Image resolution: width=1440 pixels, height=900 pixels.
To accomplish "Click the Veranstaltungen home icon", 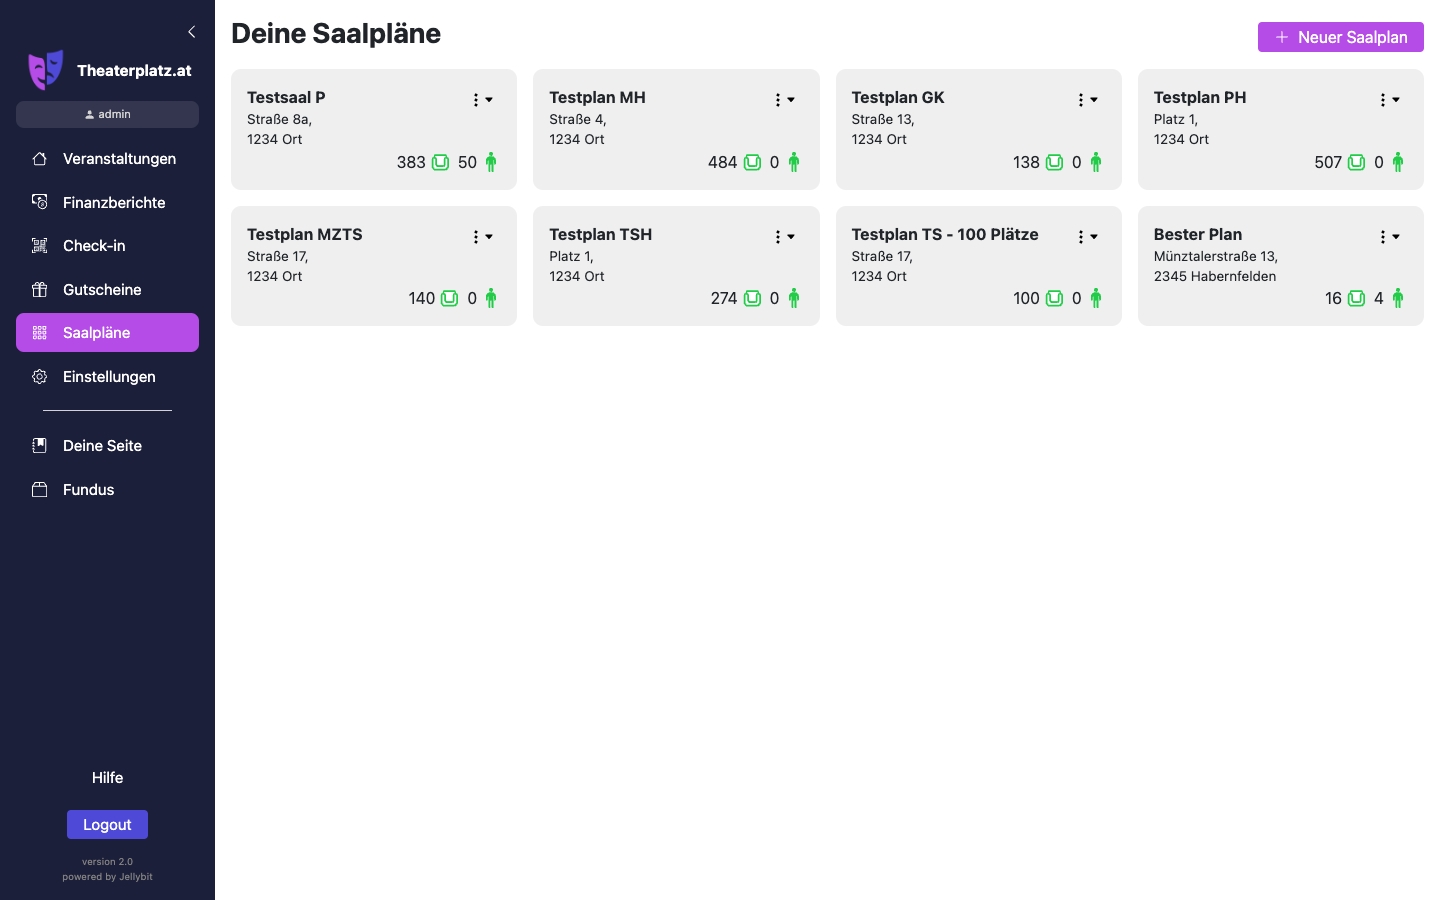I will tap(40, 159).
